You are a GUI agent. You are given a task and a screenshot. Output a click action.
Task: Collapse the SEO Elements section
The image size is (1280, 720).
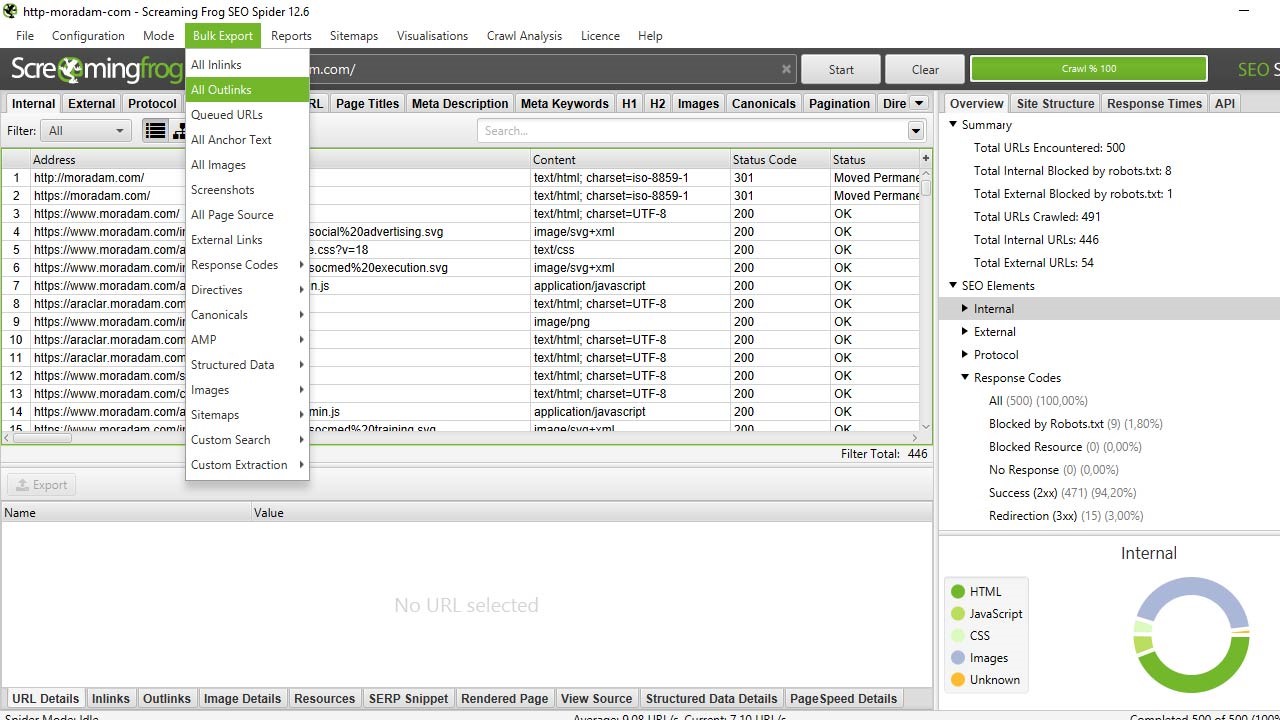point(953,286)
